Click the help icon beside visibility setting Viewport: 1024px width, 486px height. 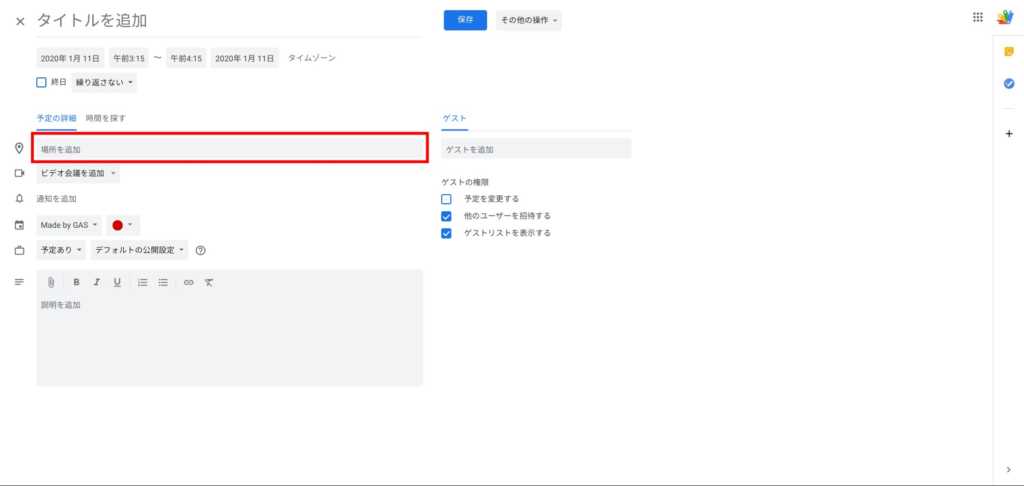tap(200, 250)
